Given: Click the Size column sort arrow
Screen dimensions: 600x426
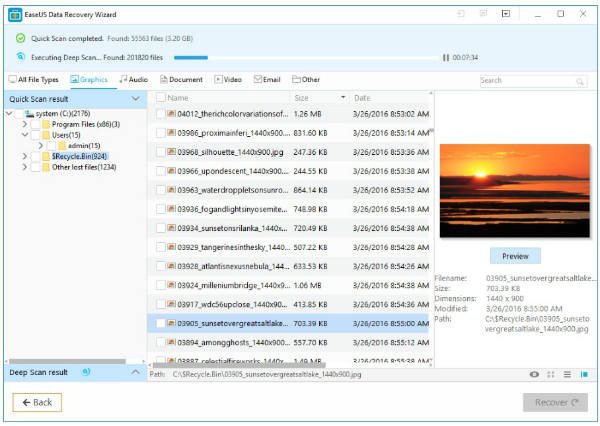Looking at the screenshot, I should pos(343,97).
